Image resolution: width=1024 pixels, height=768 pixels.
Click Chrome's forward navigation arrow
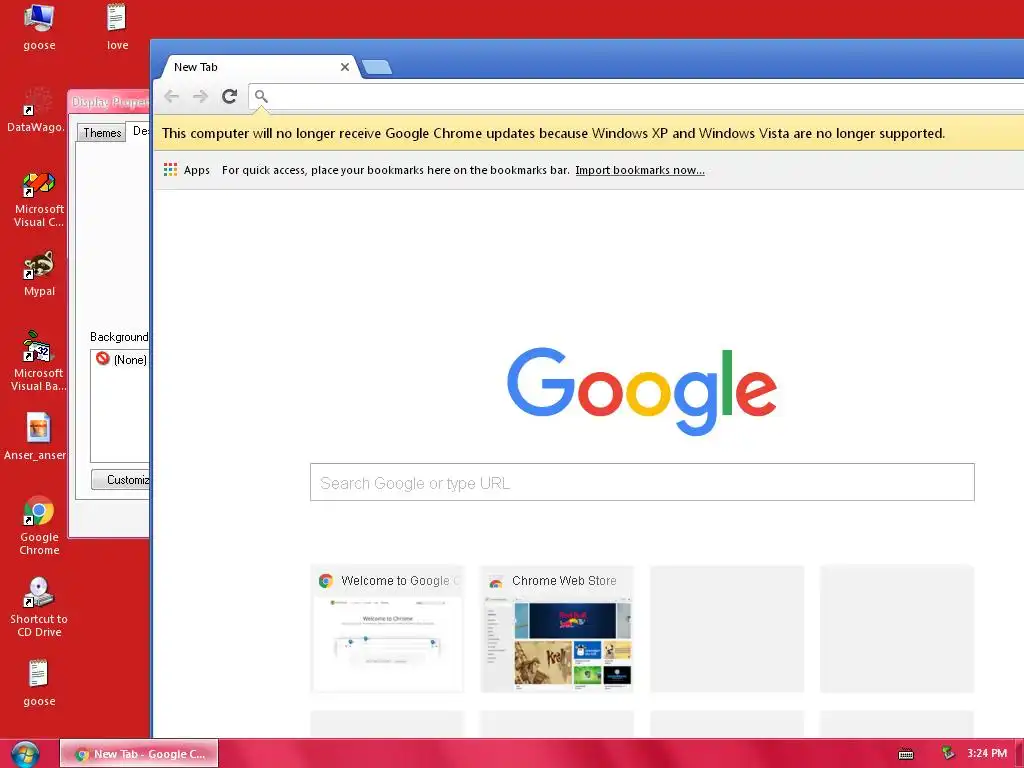[200, 97]
